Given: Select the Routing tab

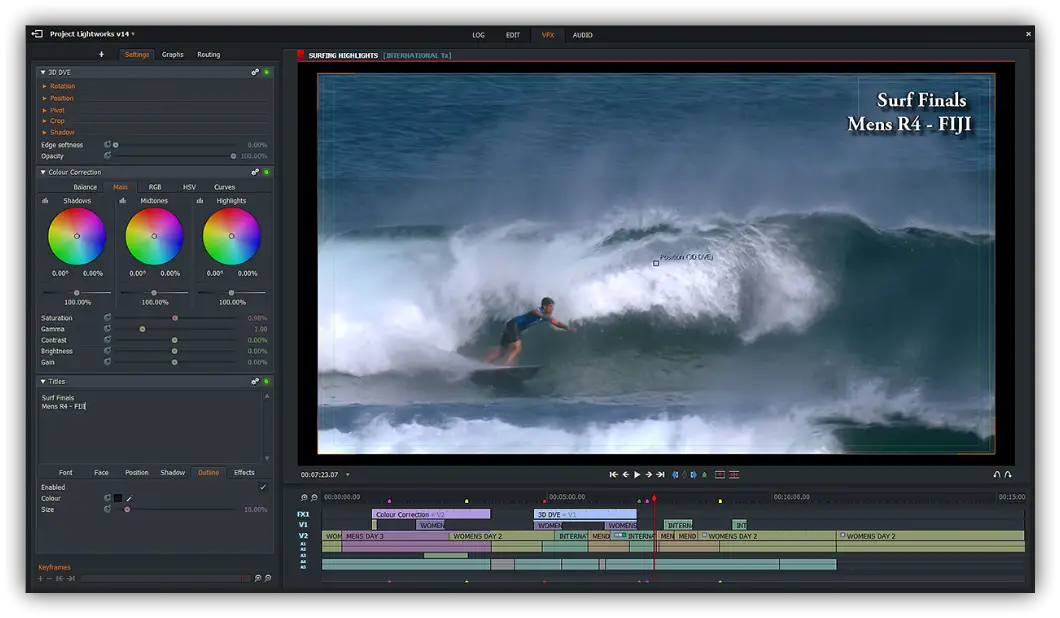Looking at the screenshot, I should [208, 55].
